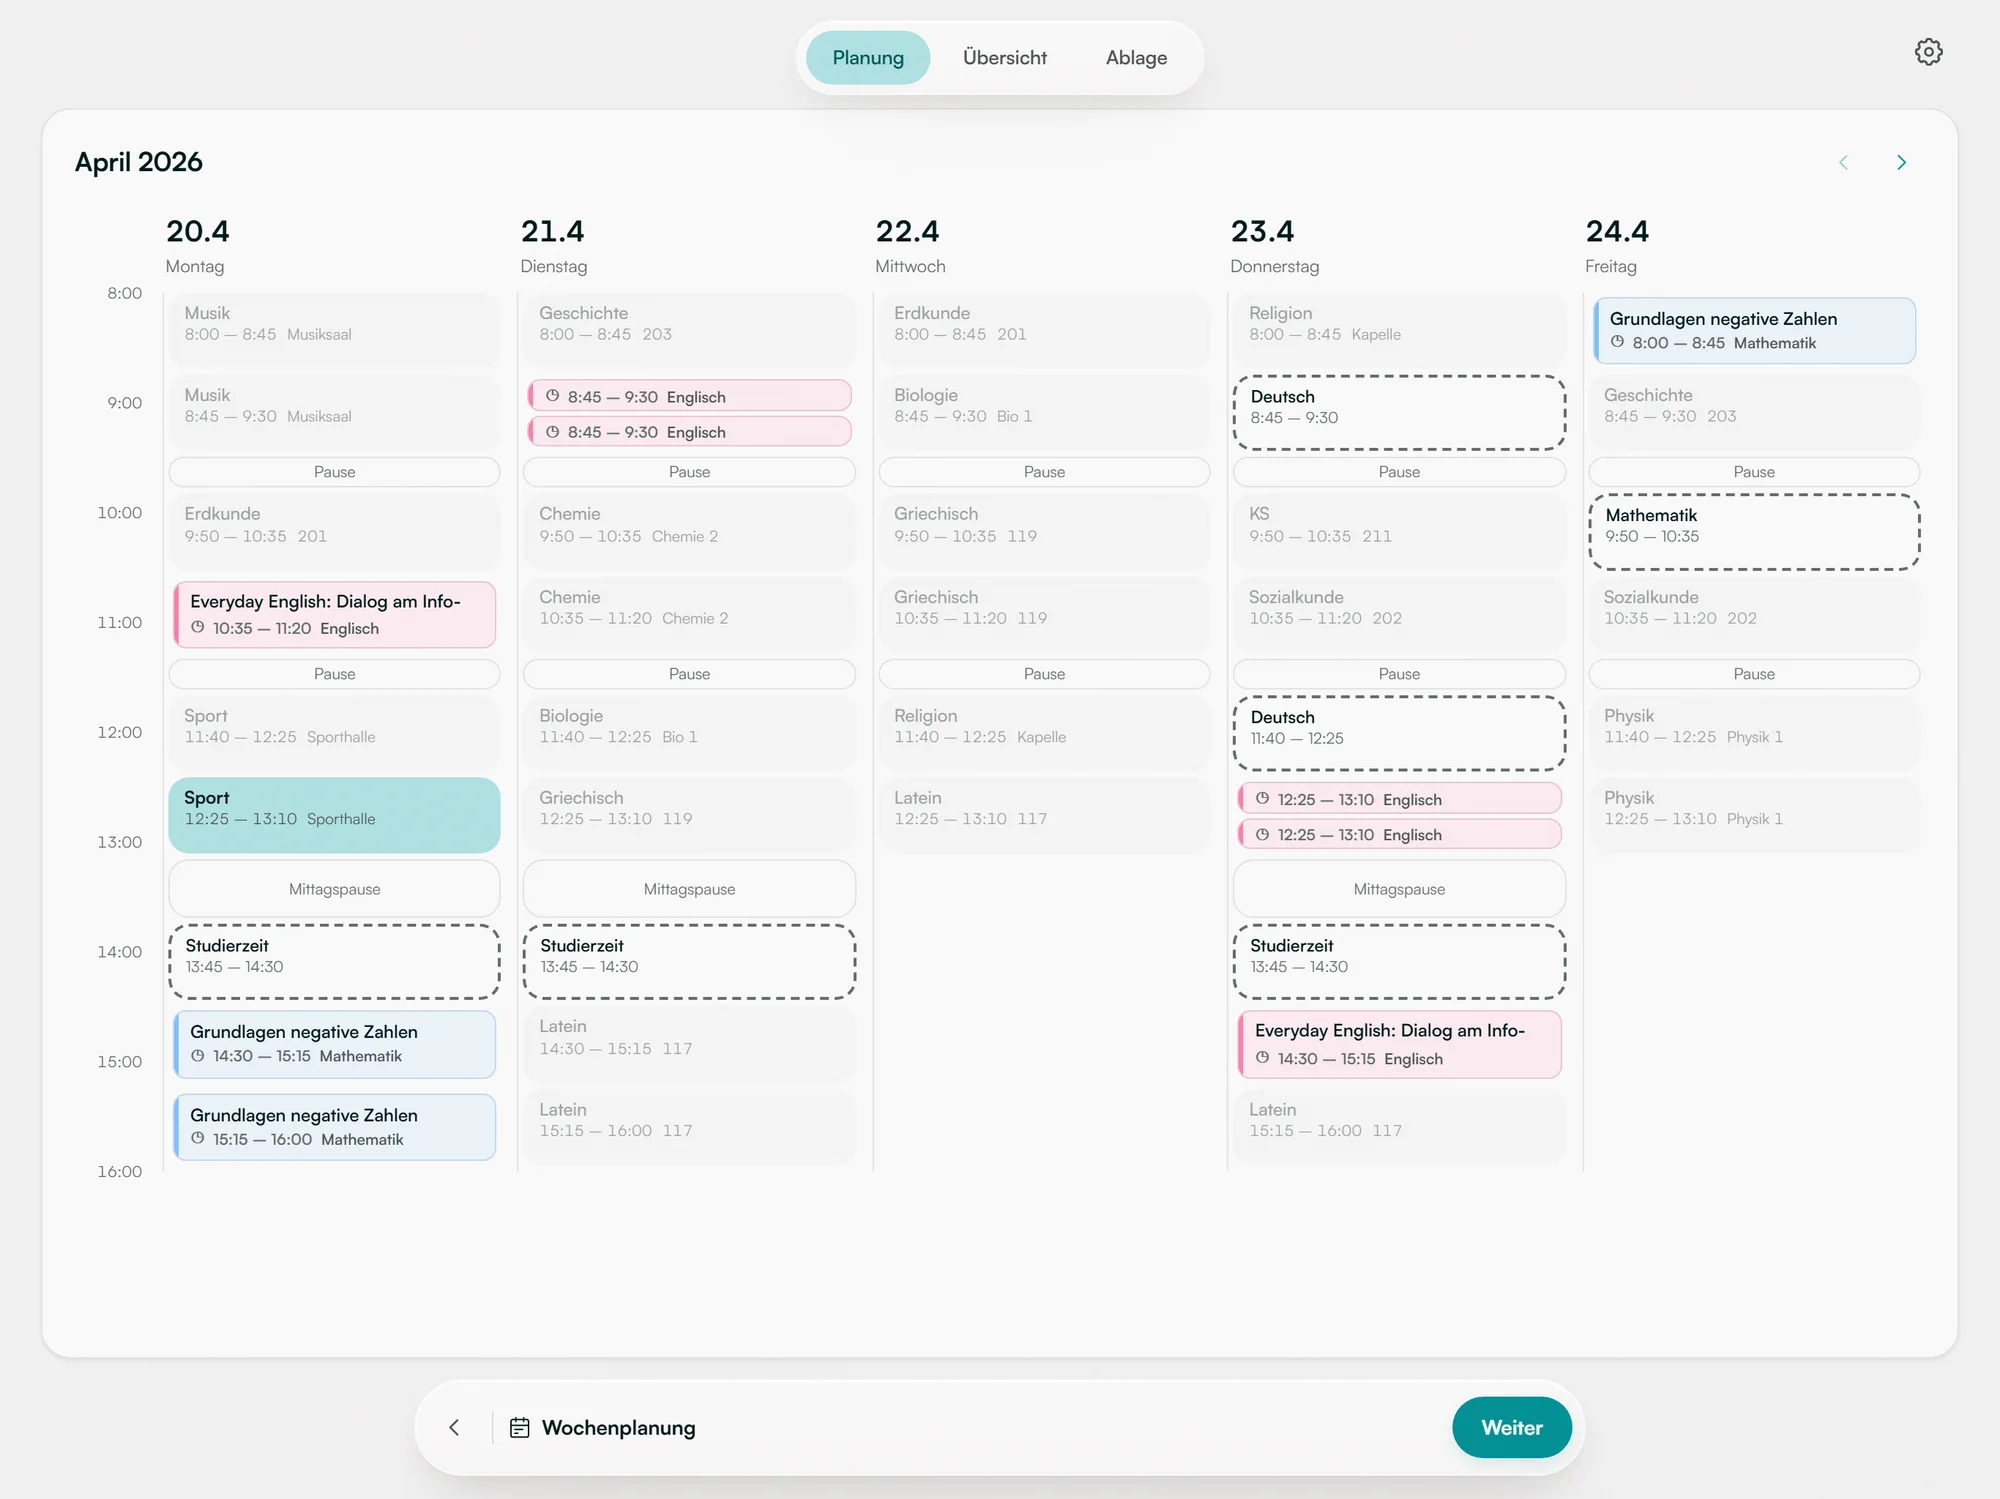Image resolution: width=2000 pixels, height=1499 pixels.
Task: Select highlighted Sport 12:25 lesson on Monday
Action: point(334,814)
